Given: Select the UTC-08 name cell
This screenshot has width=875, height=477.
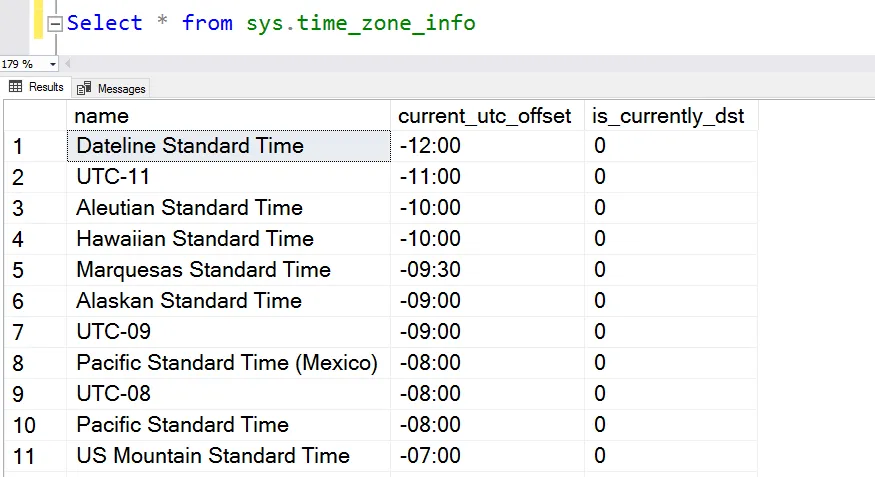Looking at the screenshot, I should (229, 394).
